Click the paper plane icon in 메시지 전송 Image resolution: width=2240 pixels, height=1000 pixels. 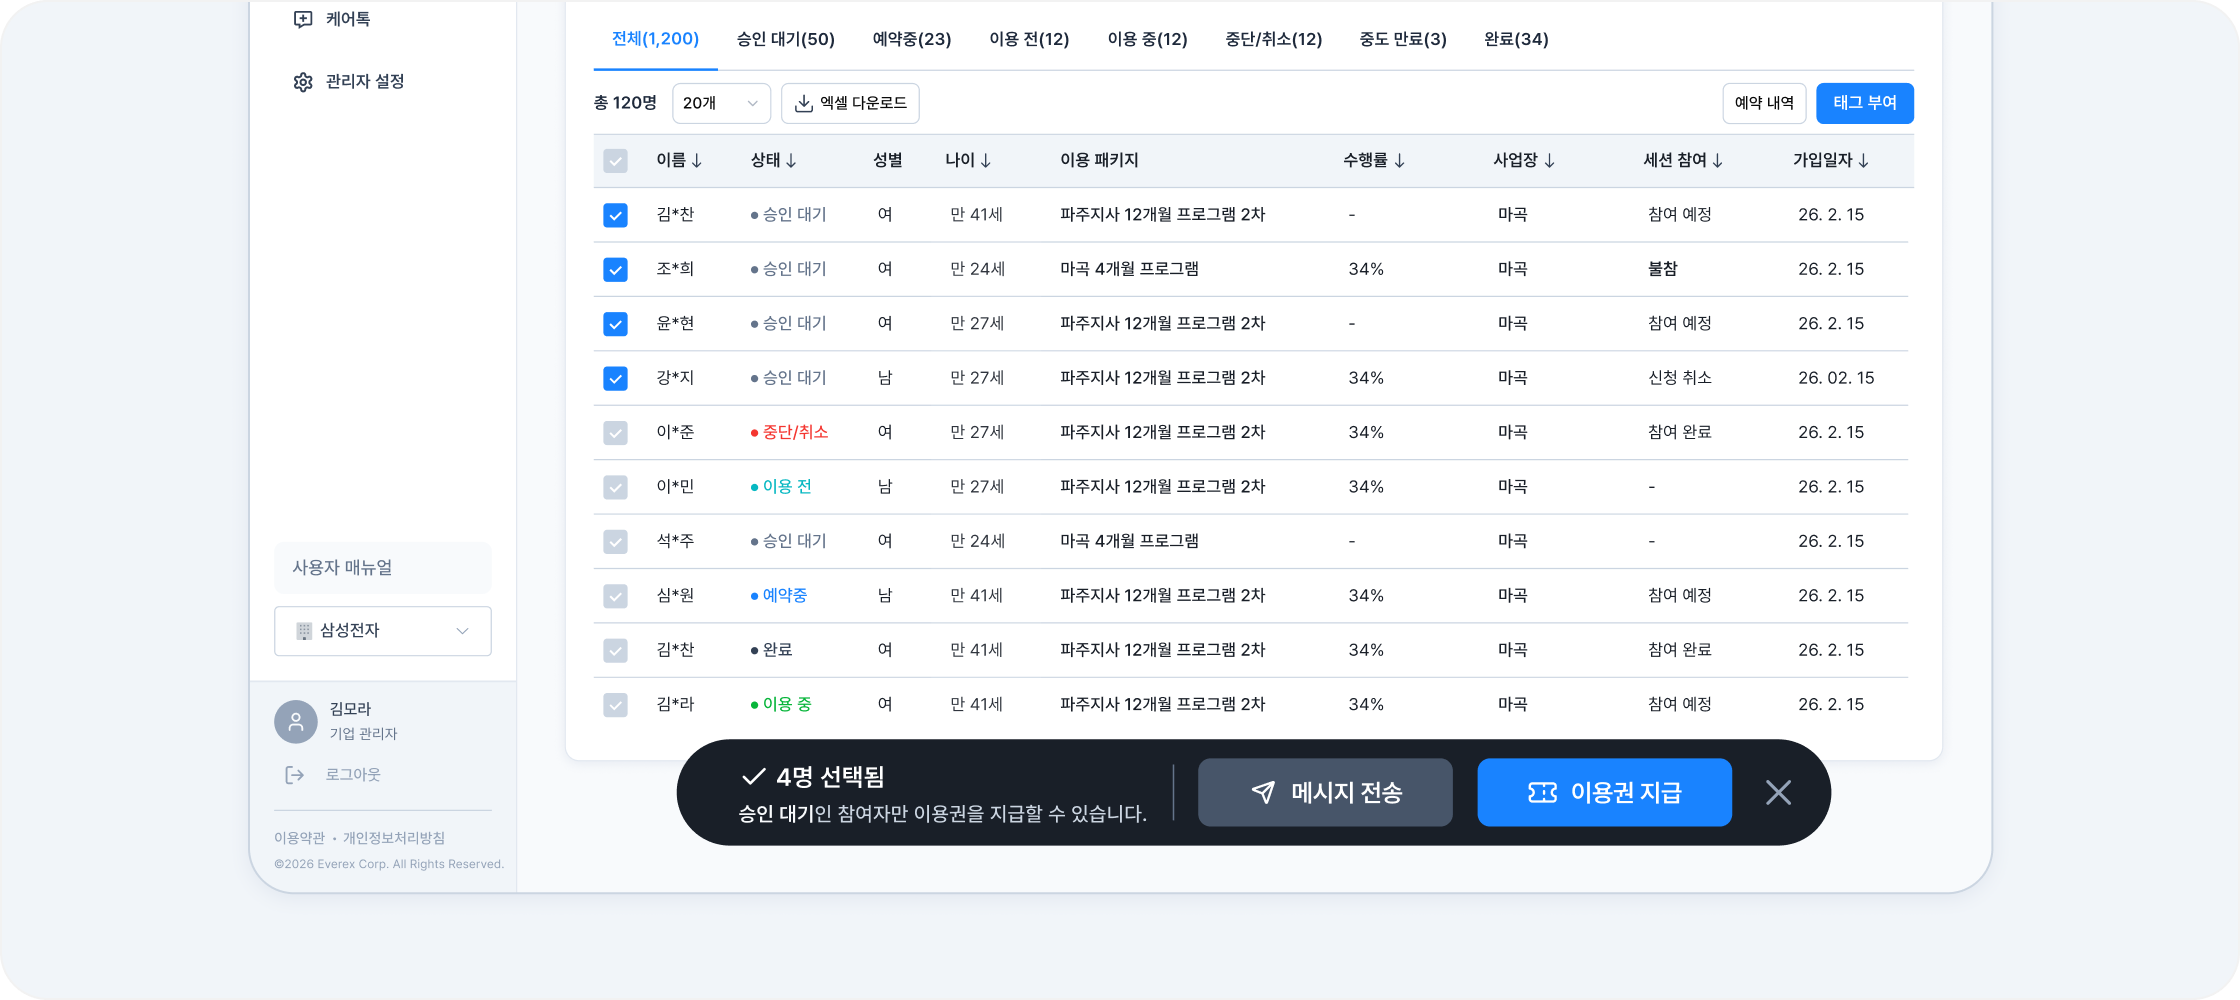1264,793
